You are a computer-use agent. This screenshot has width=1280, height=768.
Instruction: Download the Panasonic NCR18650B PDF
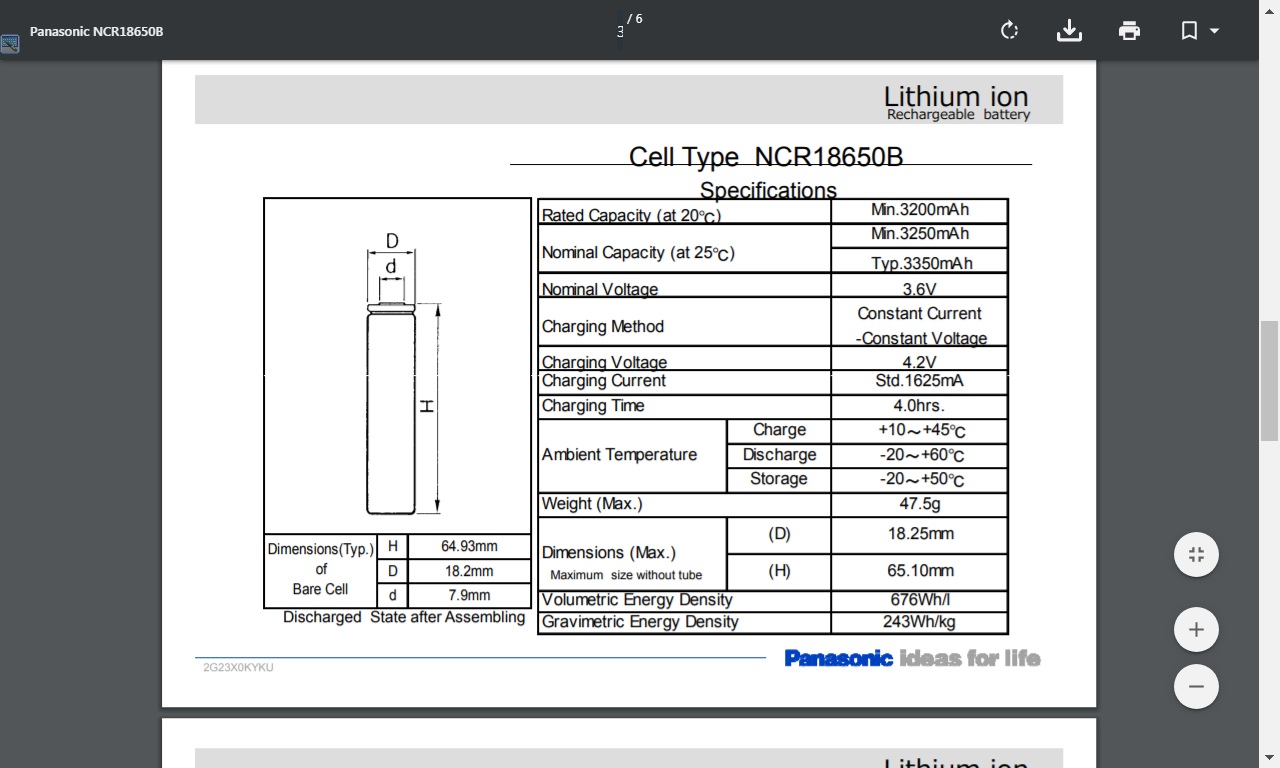point(1069,31)
